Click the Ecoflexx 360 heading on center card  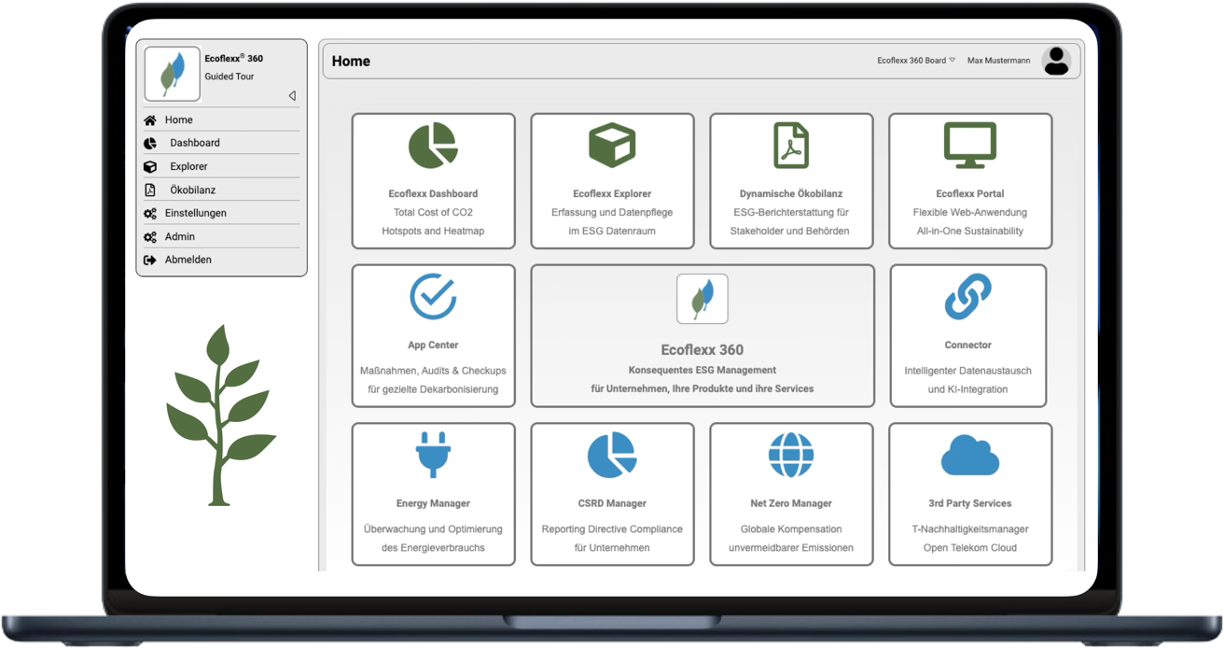click(702, 350)
